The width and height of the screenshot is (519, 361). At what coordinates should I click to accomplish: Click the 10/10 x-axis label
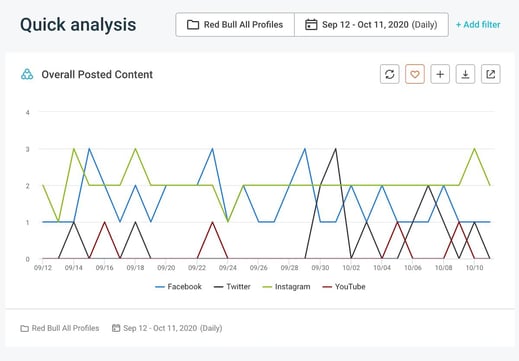pos(474,268)
